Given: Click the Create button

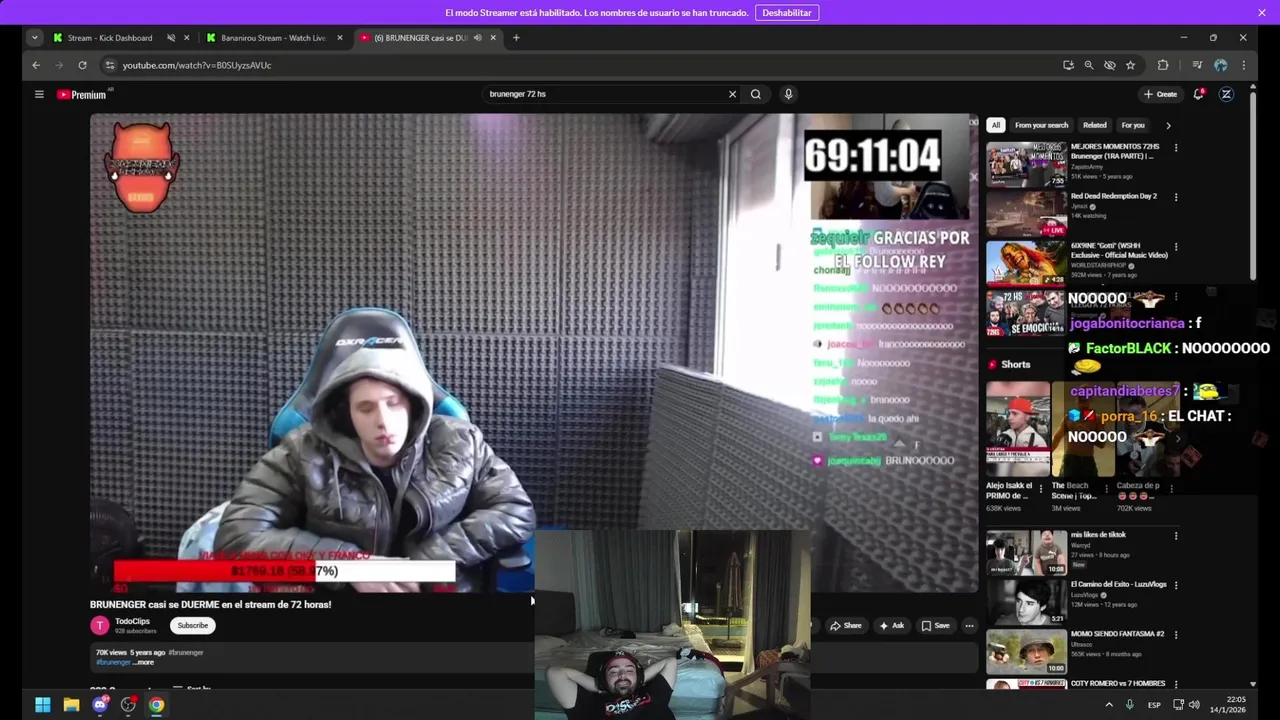Looking at the screenshot, I should coord(1160,94).
